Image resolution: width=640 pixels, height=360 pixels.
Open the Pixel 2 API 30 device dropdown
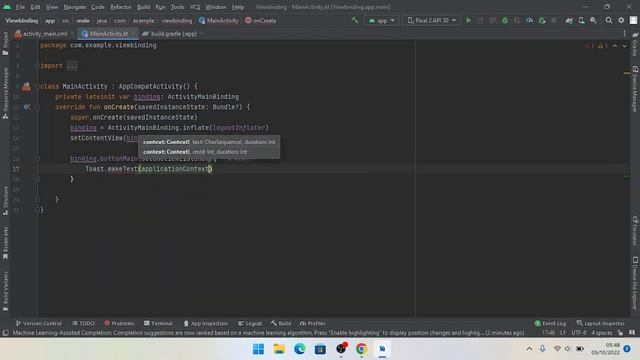point(431,20)
